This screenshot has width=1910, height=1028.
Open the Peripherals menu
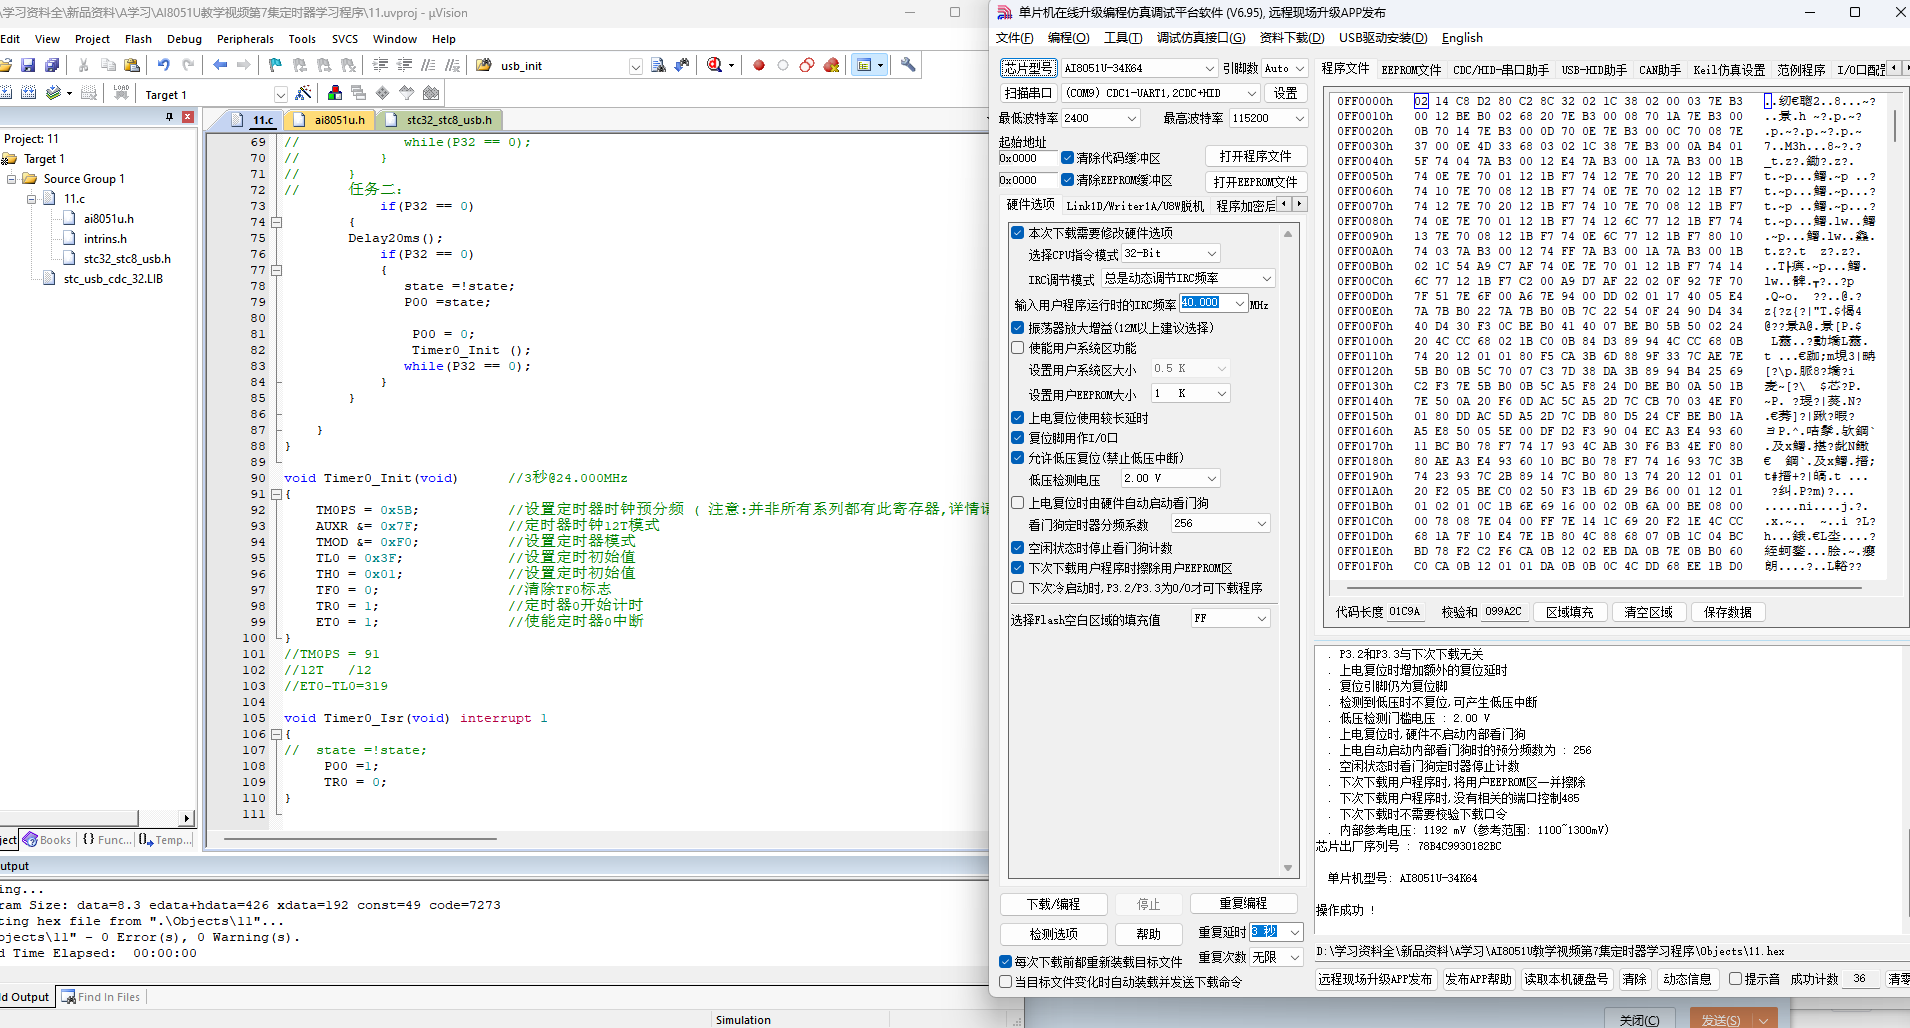[x=245, y=39]
